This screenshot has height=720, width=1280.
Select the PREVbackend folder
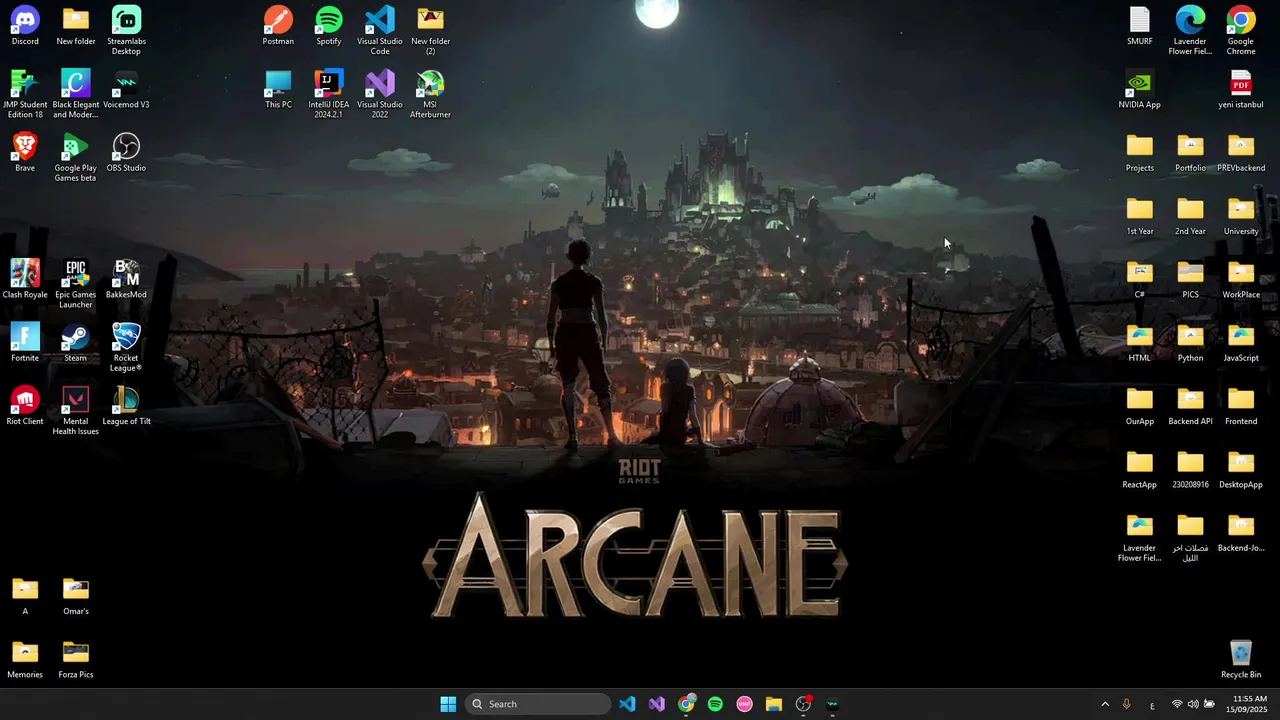click(x=1241, y=152)
